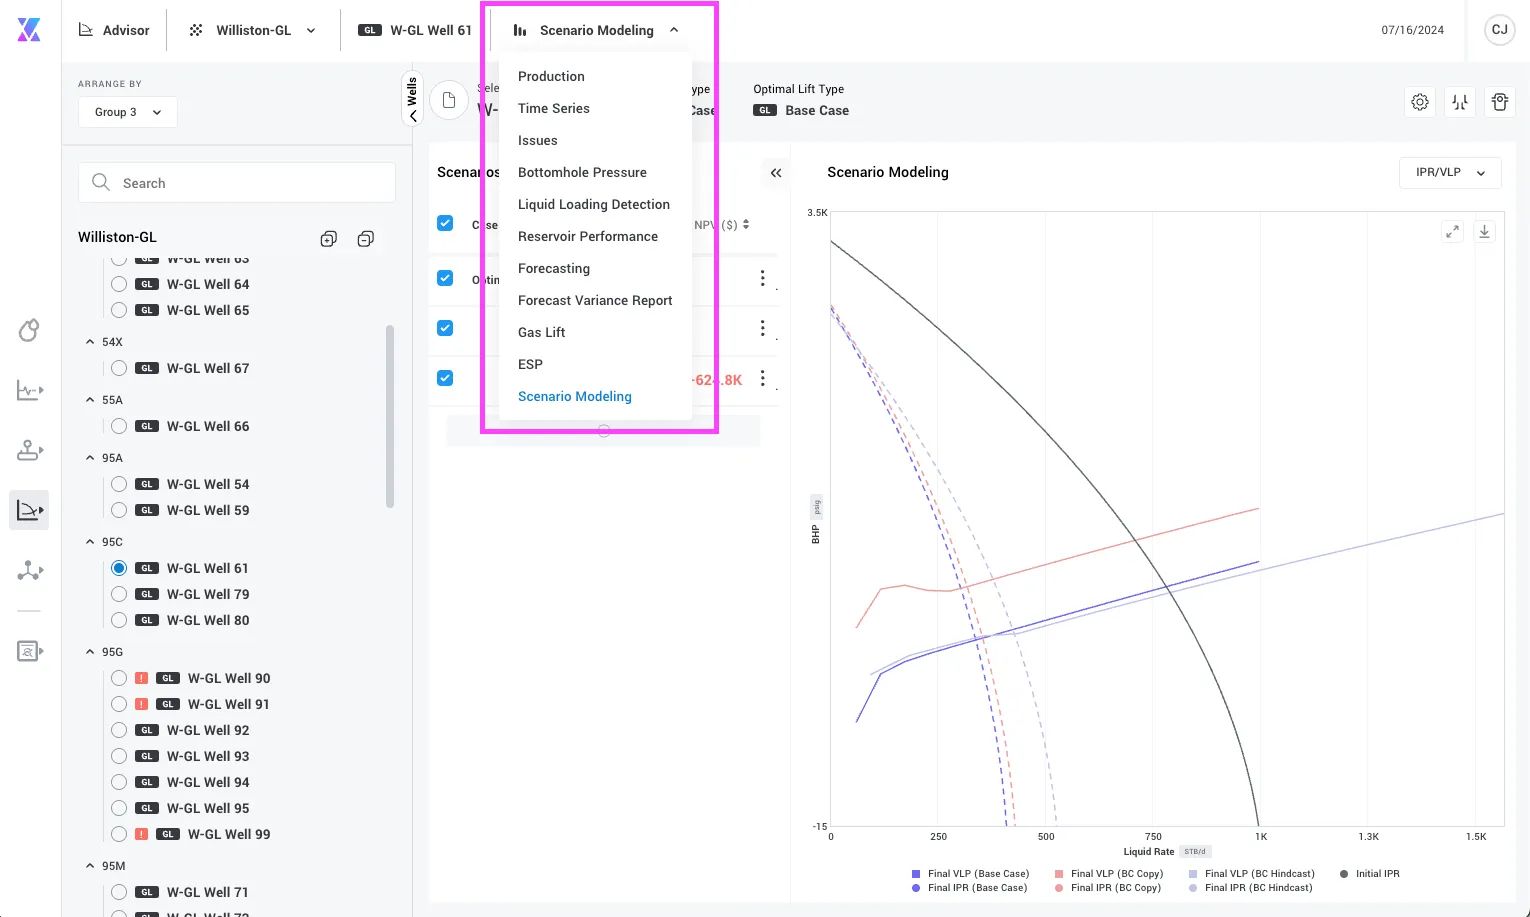Click the CJ user avatar
This screenshot has width=1530, height=917.
(1499, 30)
